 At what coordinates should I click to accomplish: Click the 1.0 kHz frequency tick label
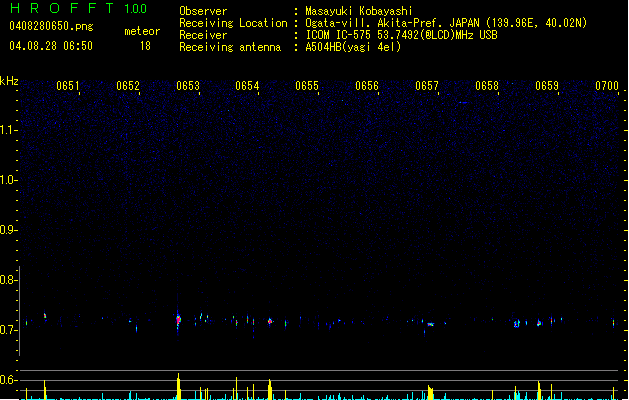tap(8, 180)
